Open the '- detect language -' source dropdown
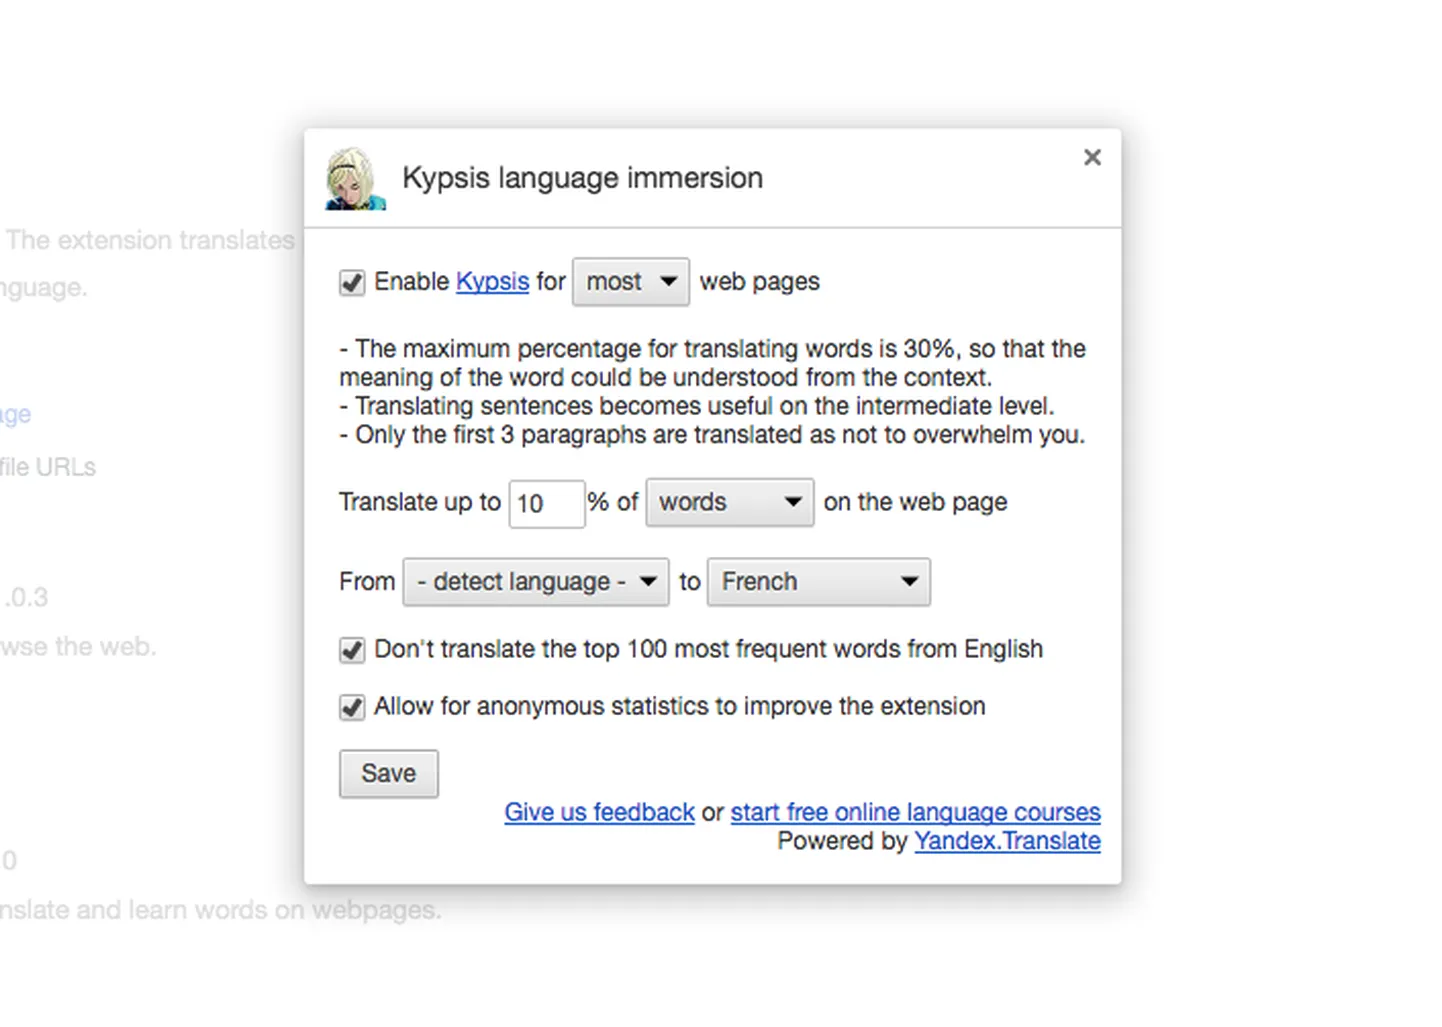 click(535, 582)
